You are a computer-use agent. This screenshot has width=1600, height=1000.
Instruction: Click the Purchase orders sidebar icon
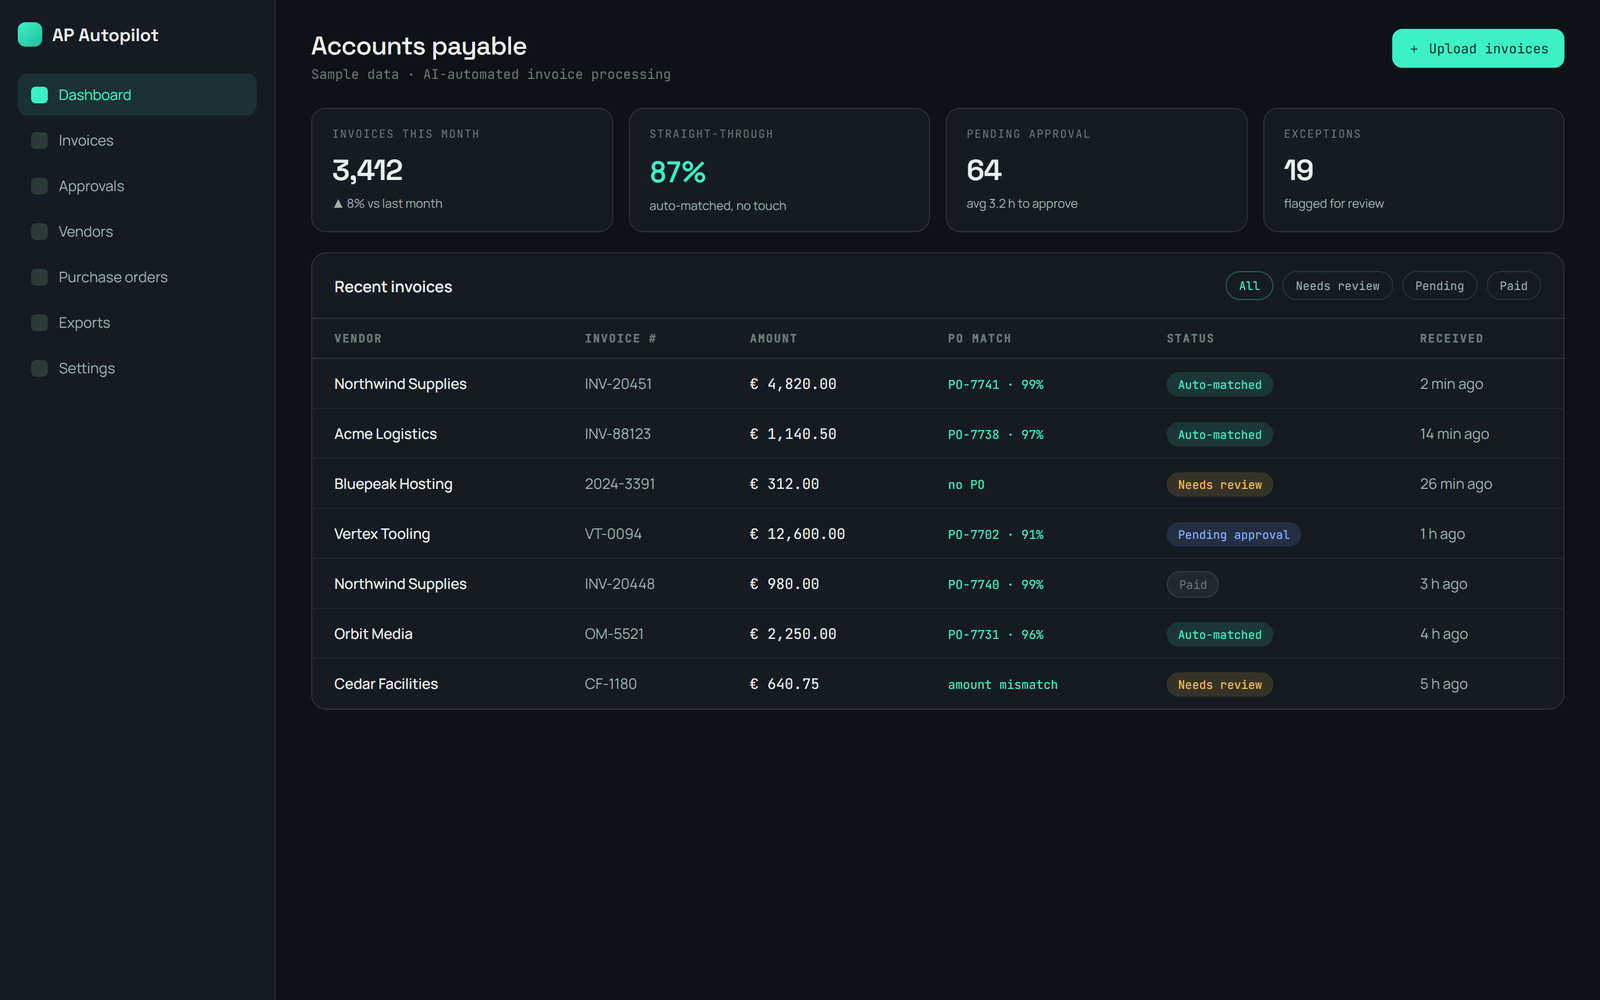pos(40,277)
